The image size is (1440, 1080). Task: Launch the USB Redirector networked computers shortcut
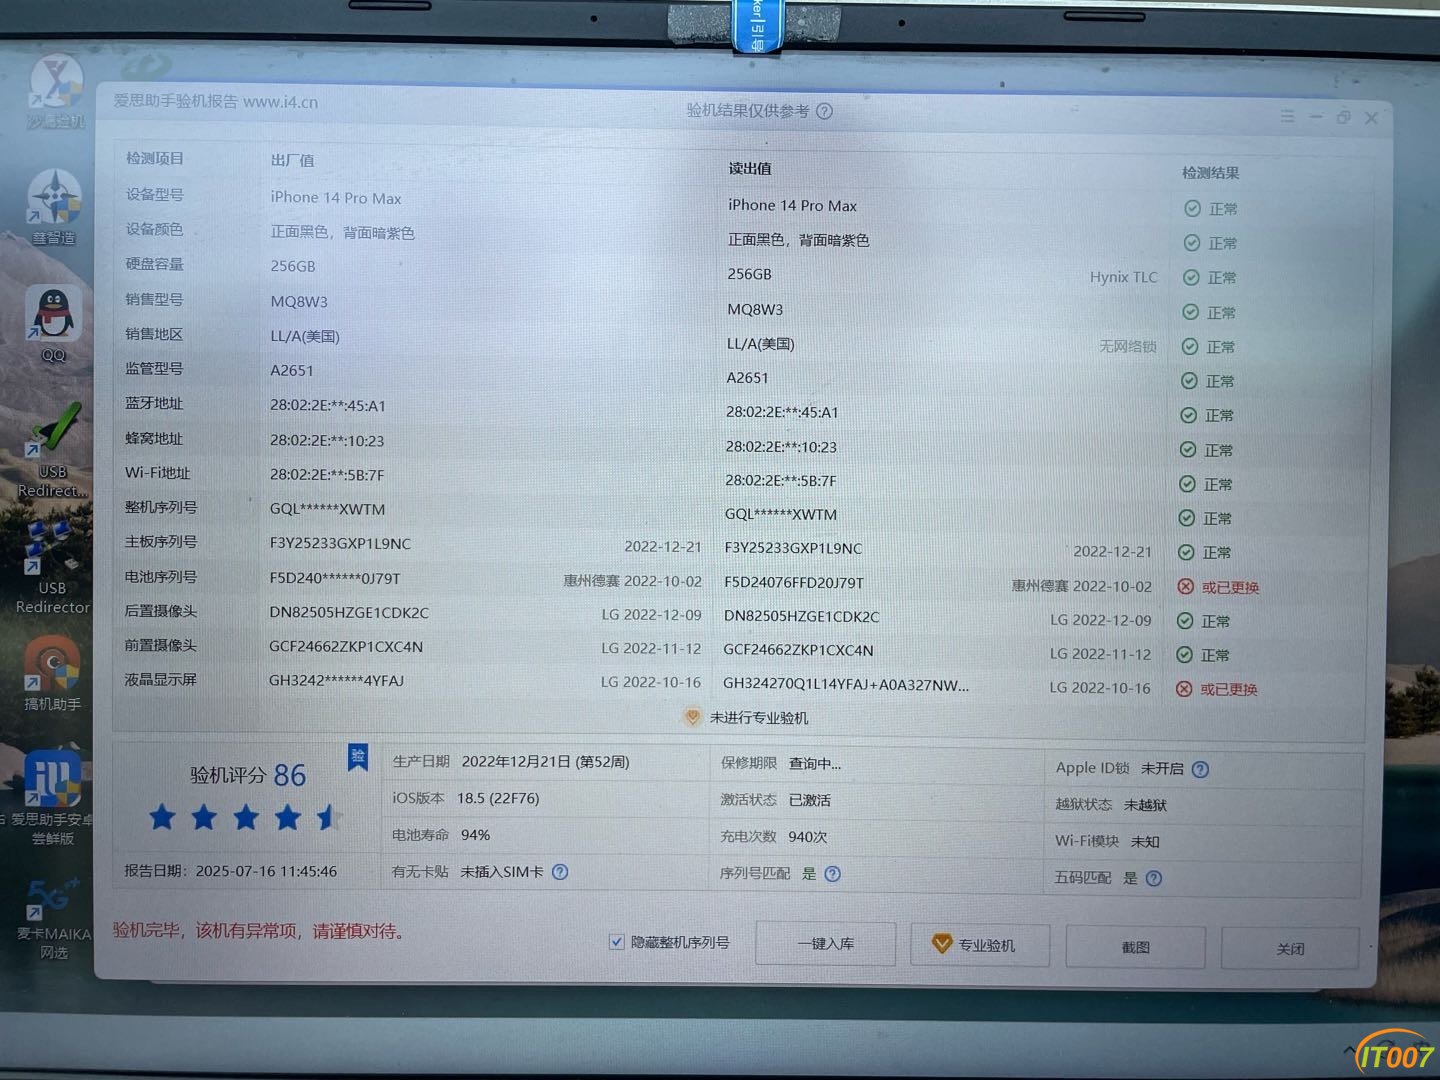coord(53,565)
